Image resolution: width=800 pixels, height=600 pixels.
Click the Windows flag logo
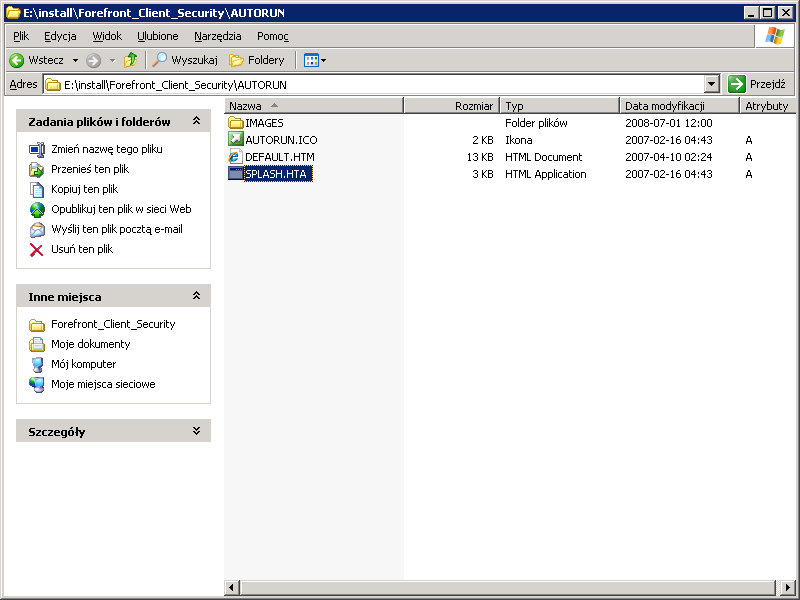coord(774,36)
